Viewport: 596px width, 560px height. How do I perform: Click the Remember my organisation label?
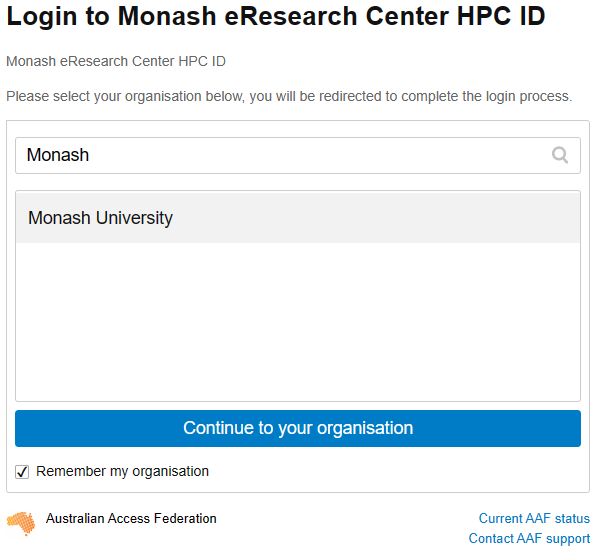[x=122, y=471]
